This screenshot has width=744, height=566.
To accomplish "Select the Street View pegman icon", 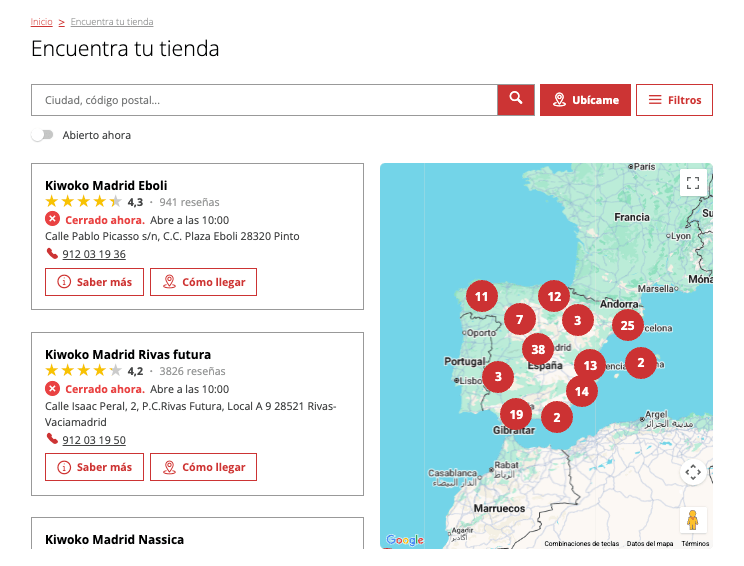I will [x=693, y=520].
